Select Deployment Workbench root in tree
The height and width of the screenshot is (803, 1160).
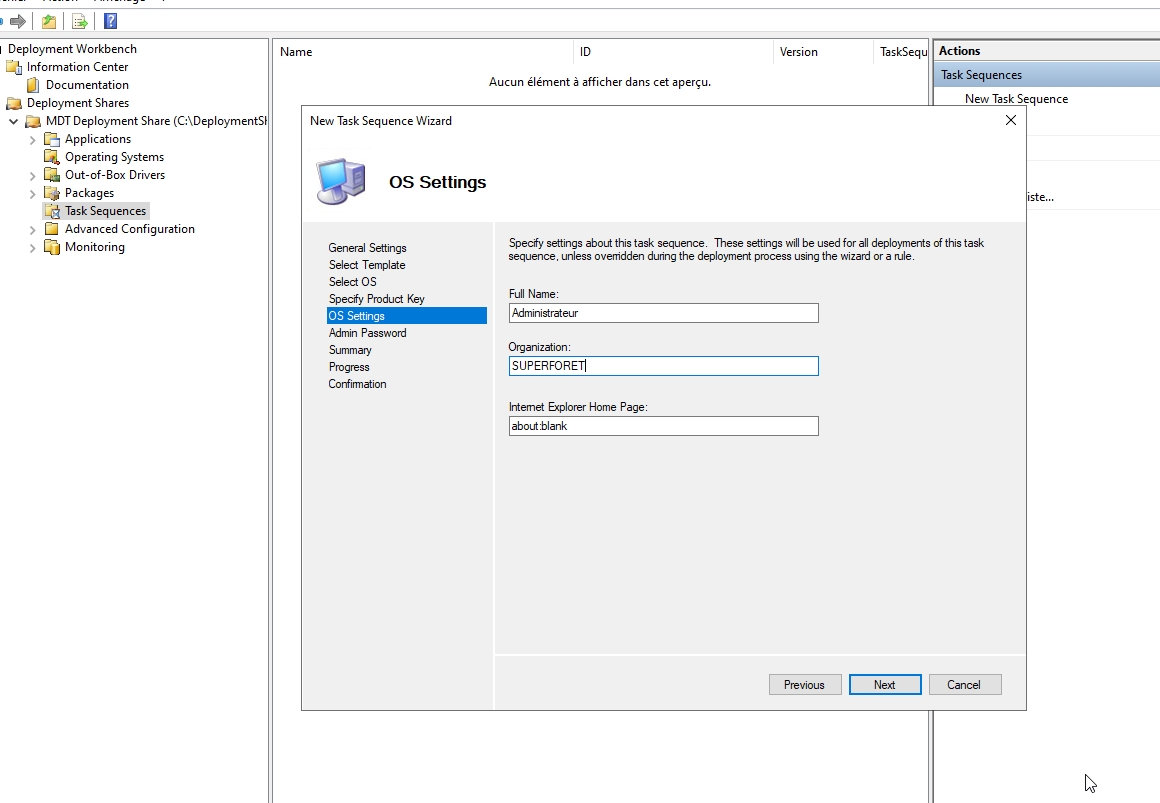72,49
